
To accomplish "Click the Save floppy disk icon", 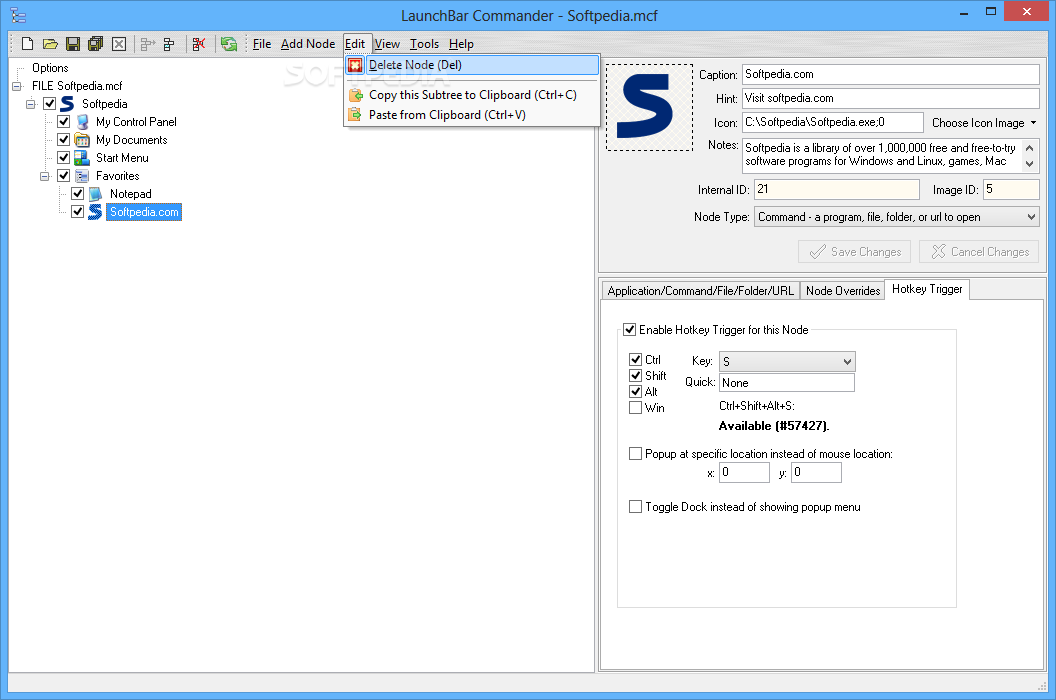I will (x=73, y=44).
